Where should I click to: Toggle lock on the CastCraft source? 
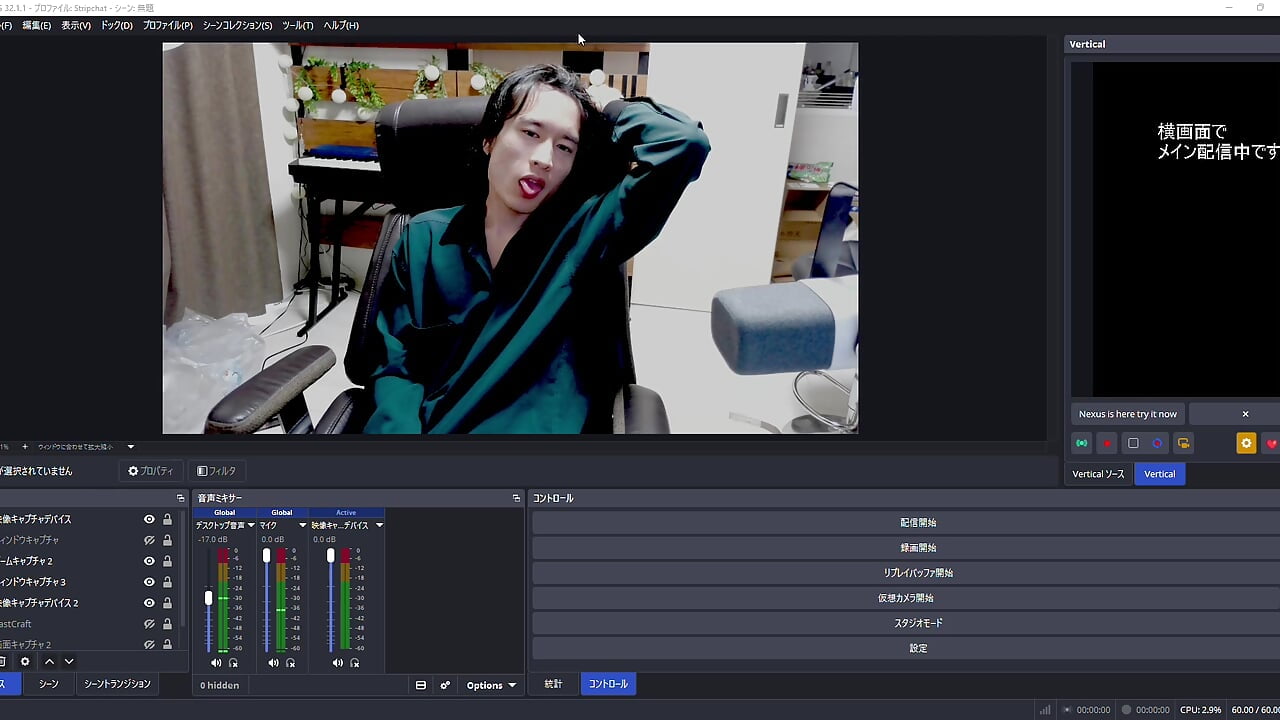[x=167, y=624]
